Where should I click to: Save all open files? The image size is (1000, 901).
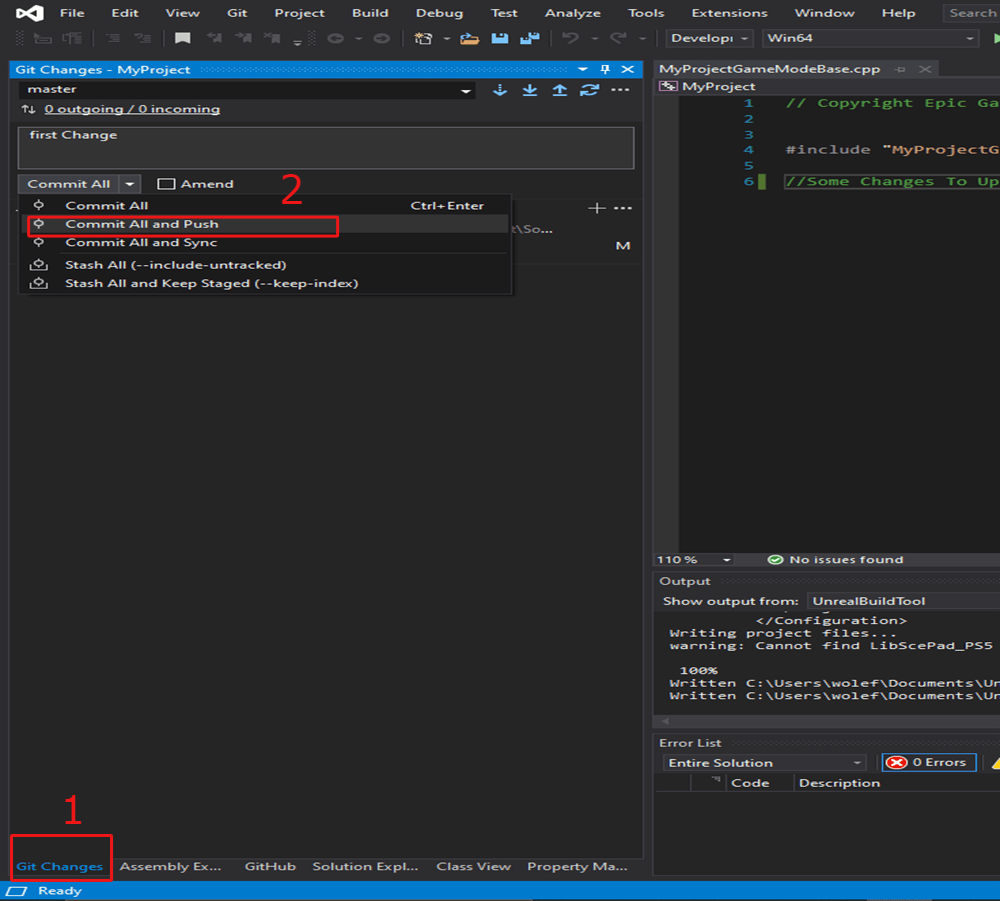[529, 39]
